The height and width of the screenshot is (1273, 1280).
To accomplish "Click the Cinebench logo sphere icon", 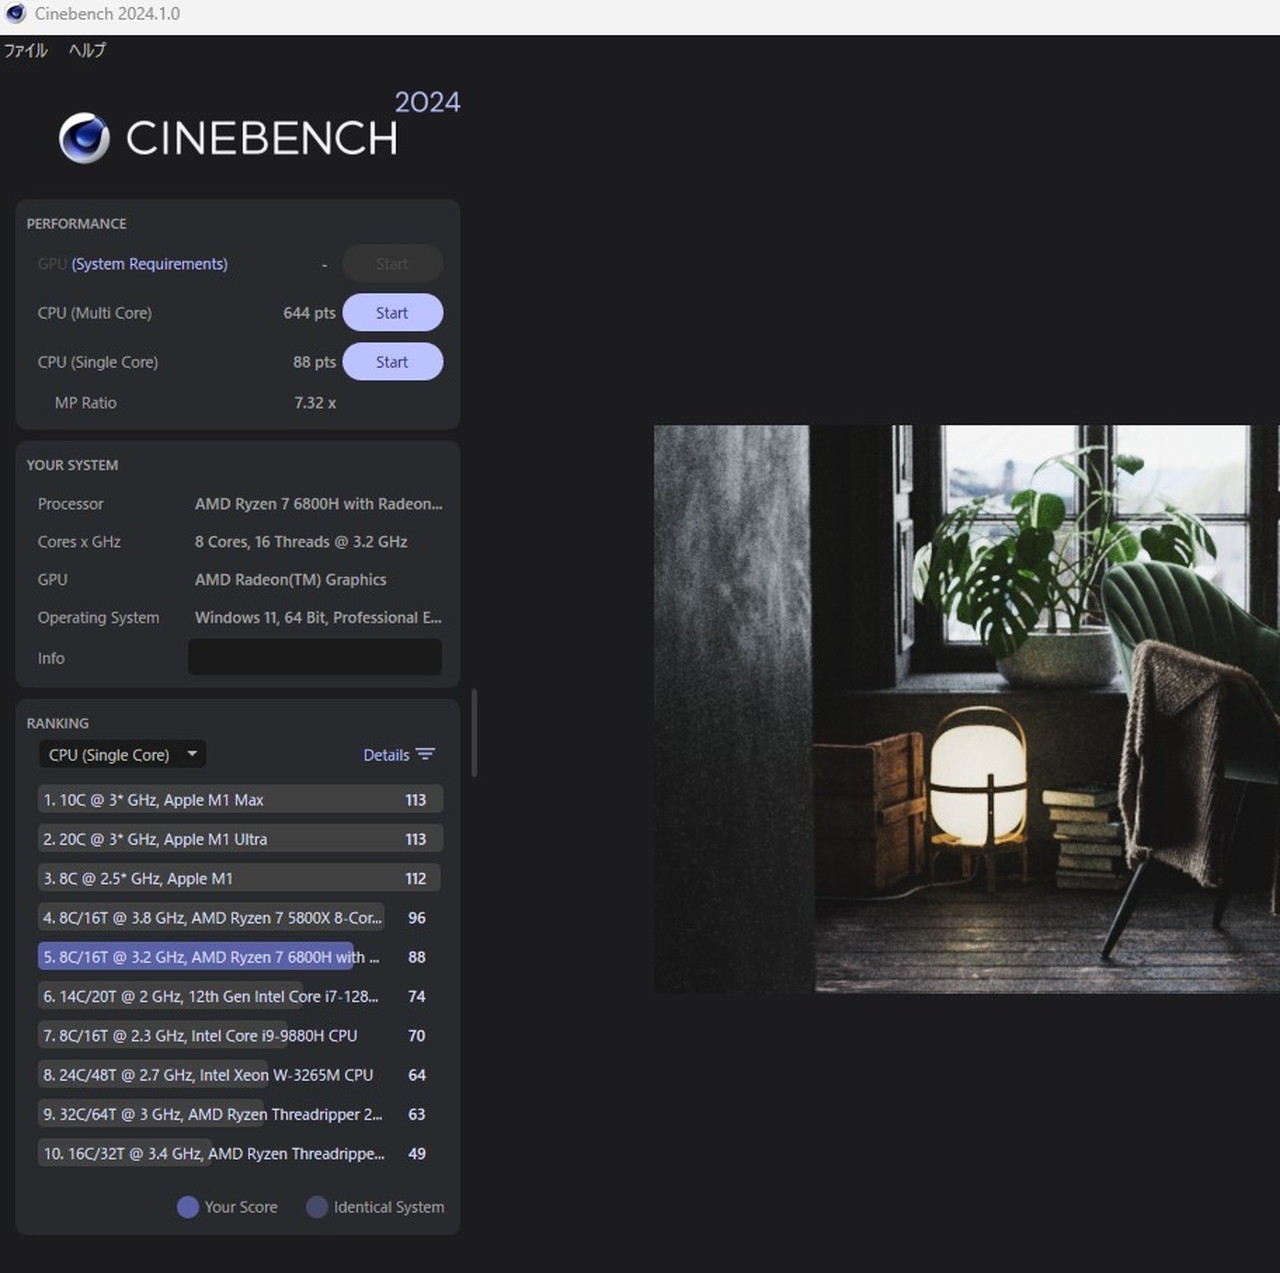I will point(84,138).
